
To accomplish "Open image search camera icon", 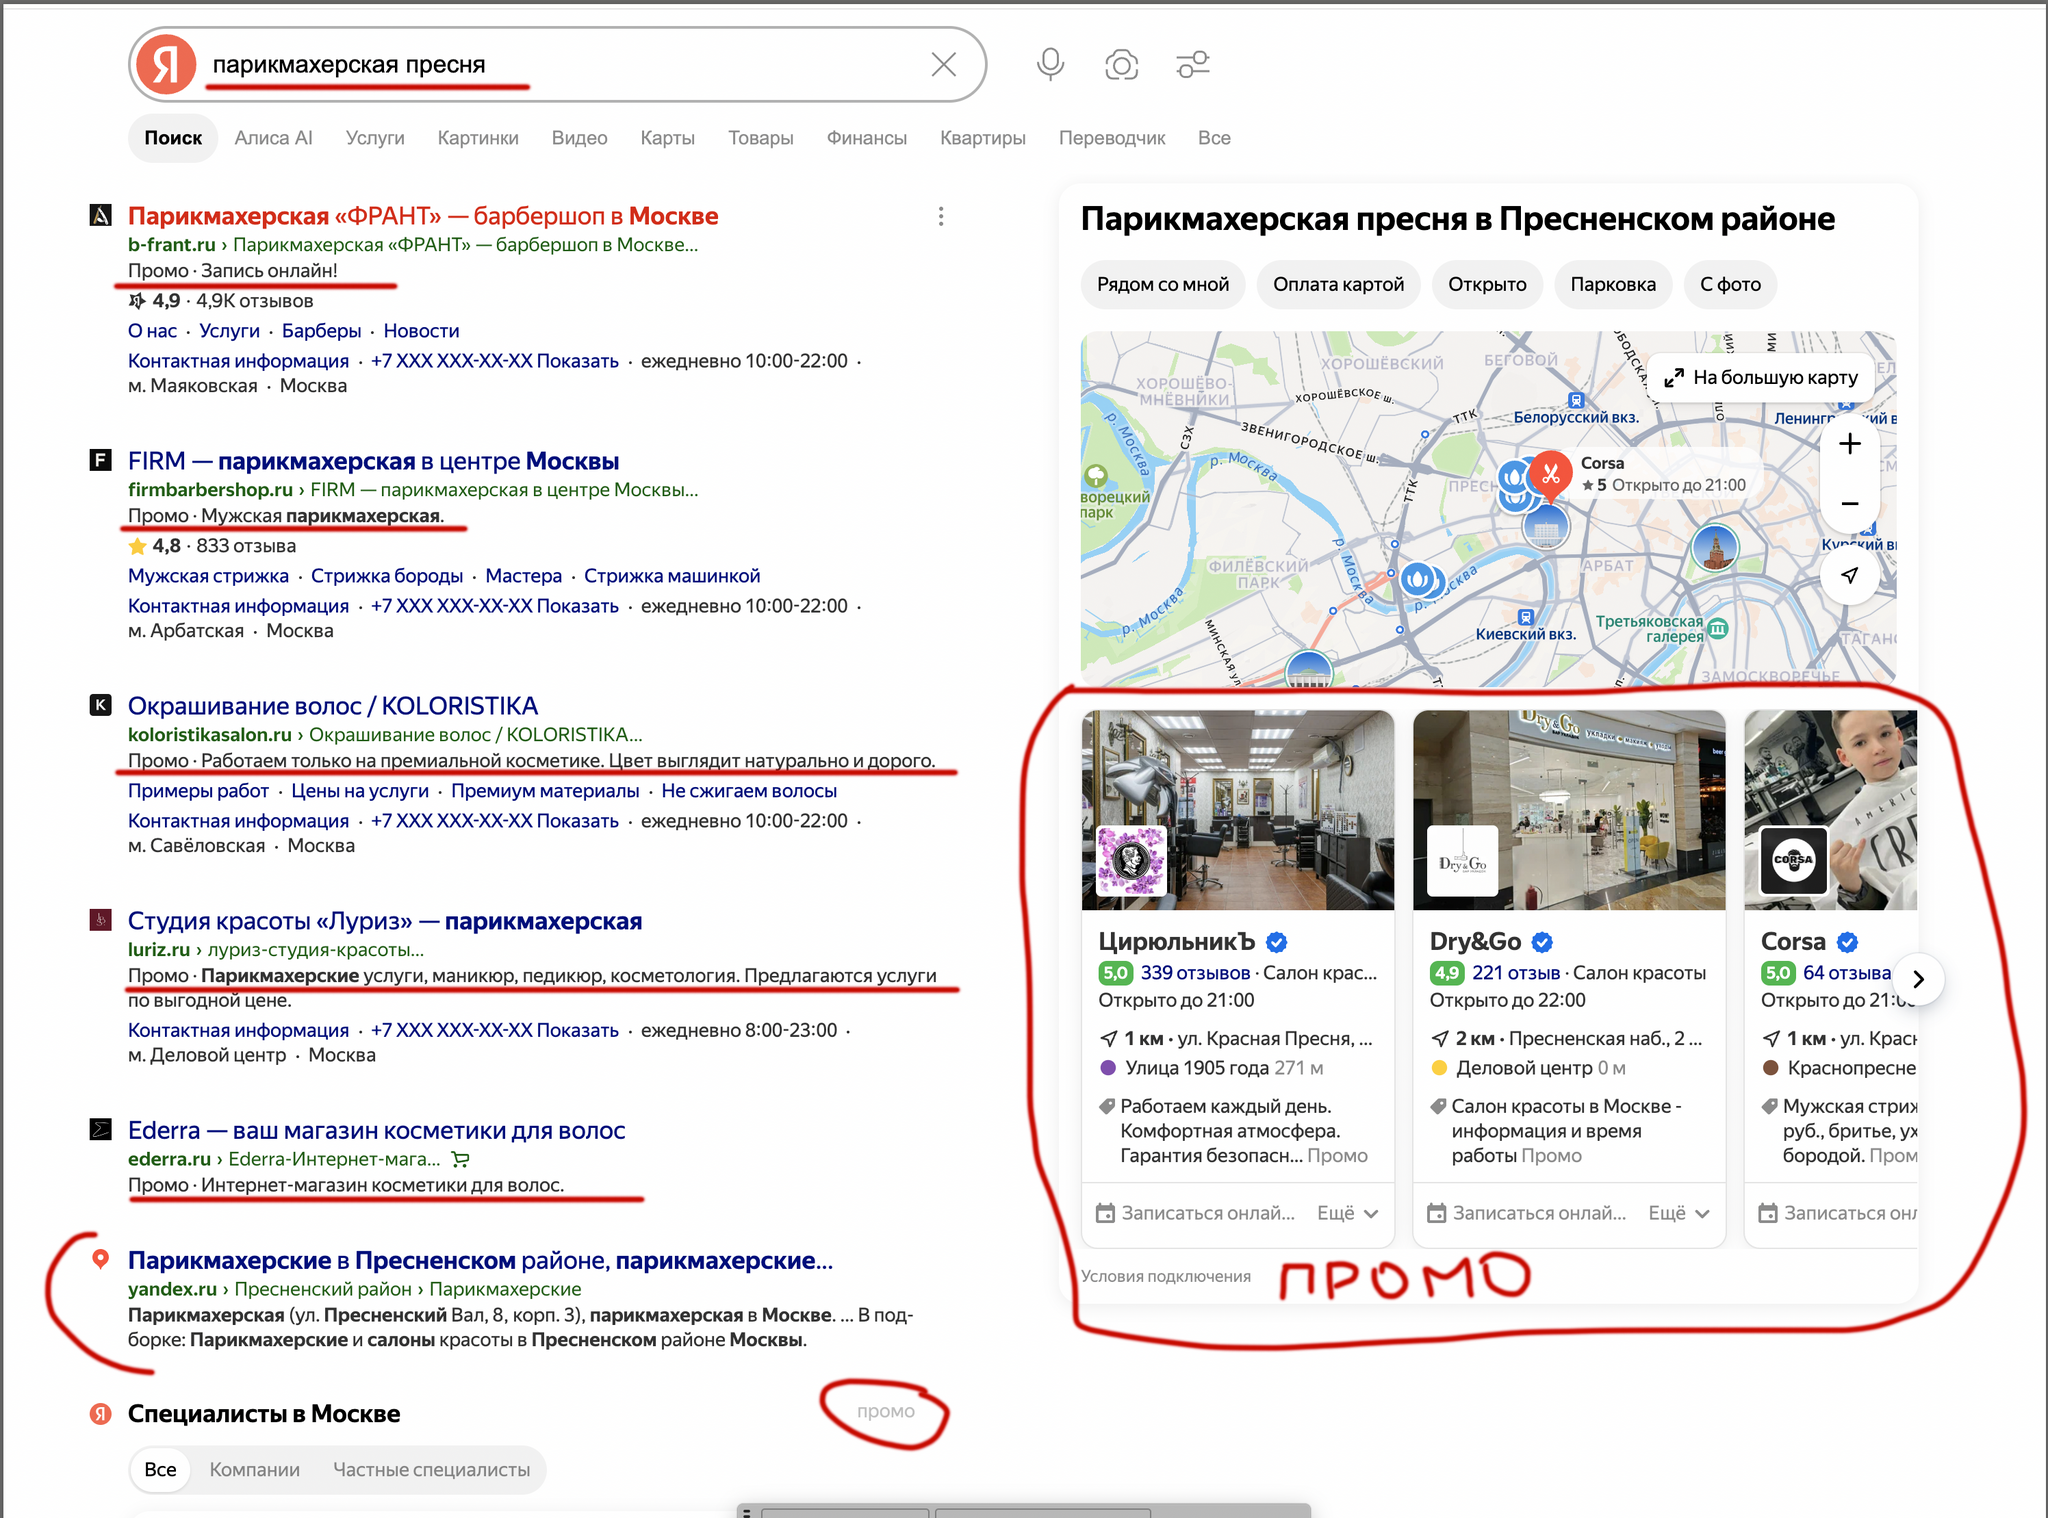I will pyautogui.click(x=1121, y=65).
